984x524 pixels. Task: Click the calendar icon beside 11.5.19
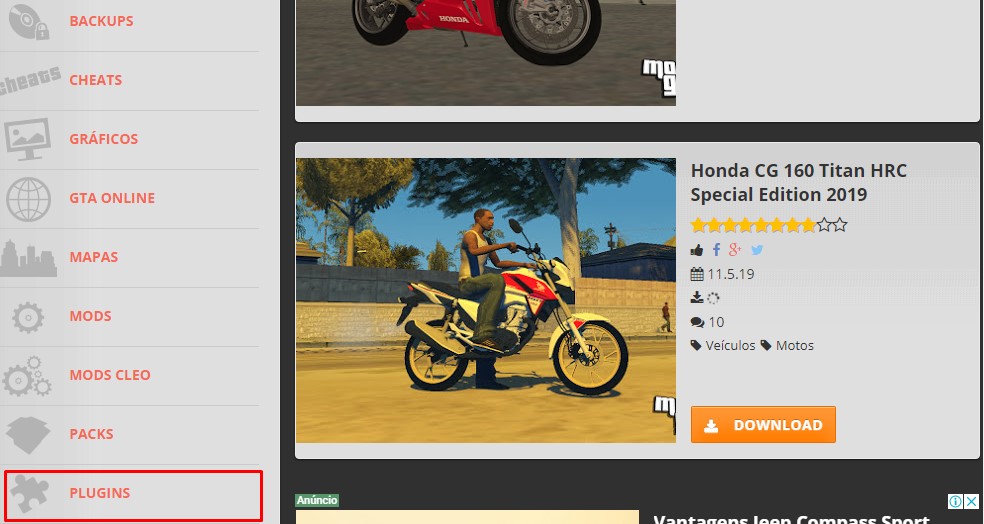pos(697,274)
